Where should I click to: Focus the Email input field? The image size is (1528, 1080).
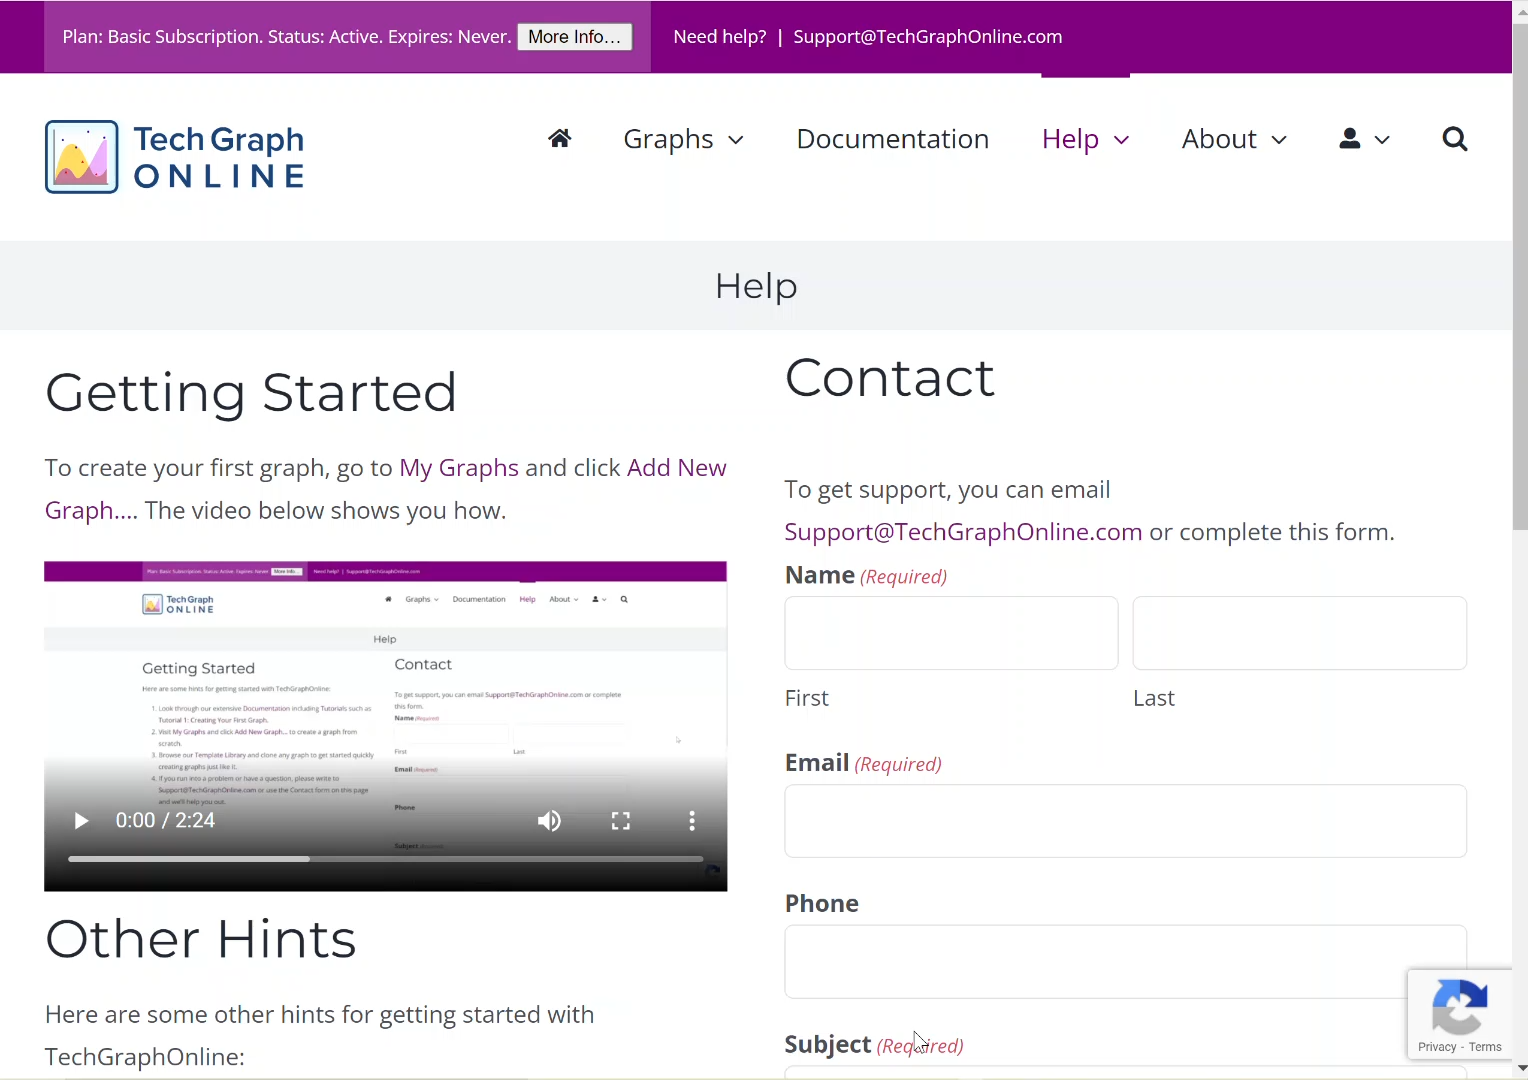click(x=1125, y=821)
